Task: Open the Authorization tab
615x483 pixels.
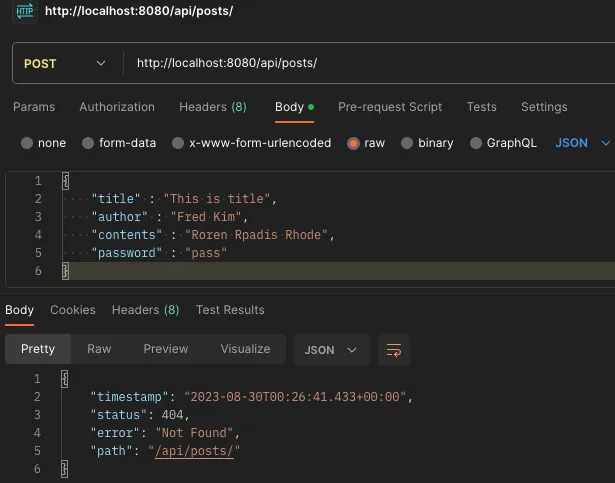Action: [x=117, y=107]
